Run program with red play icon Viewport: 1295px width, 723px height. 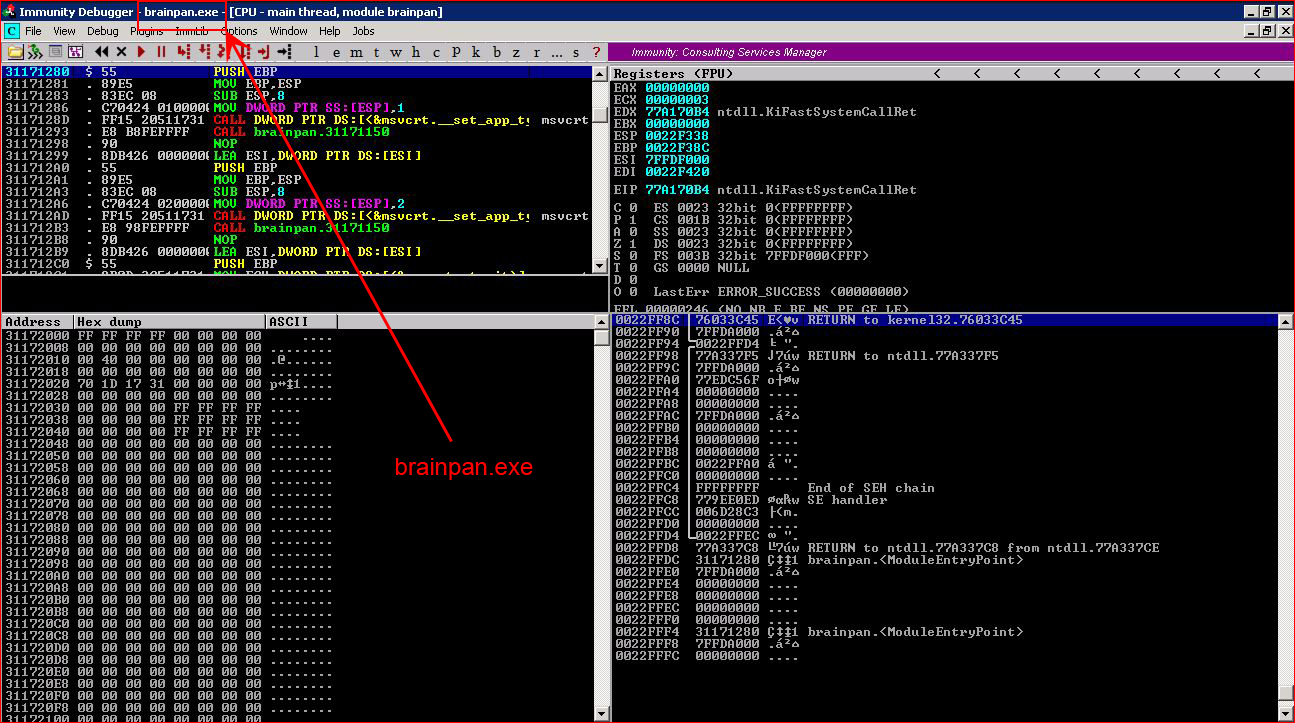click(x=141, y=51)
